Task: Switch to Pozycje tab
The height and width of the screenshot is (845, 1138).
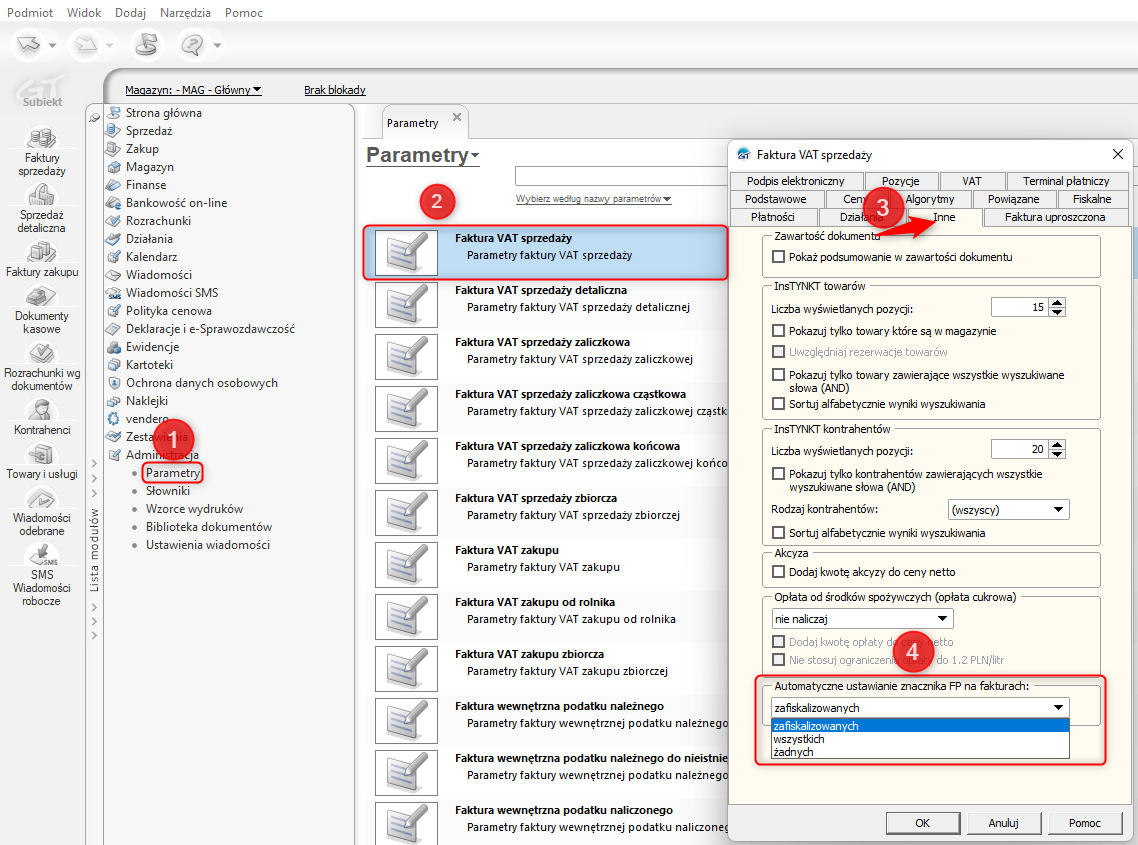Action: pyautogui.click(x=901, y=181)
